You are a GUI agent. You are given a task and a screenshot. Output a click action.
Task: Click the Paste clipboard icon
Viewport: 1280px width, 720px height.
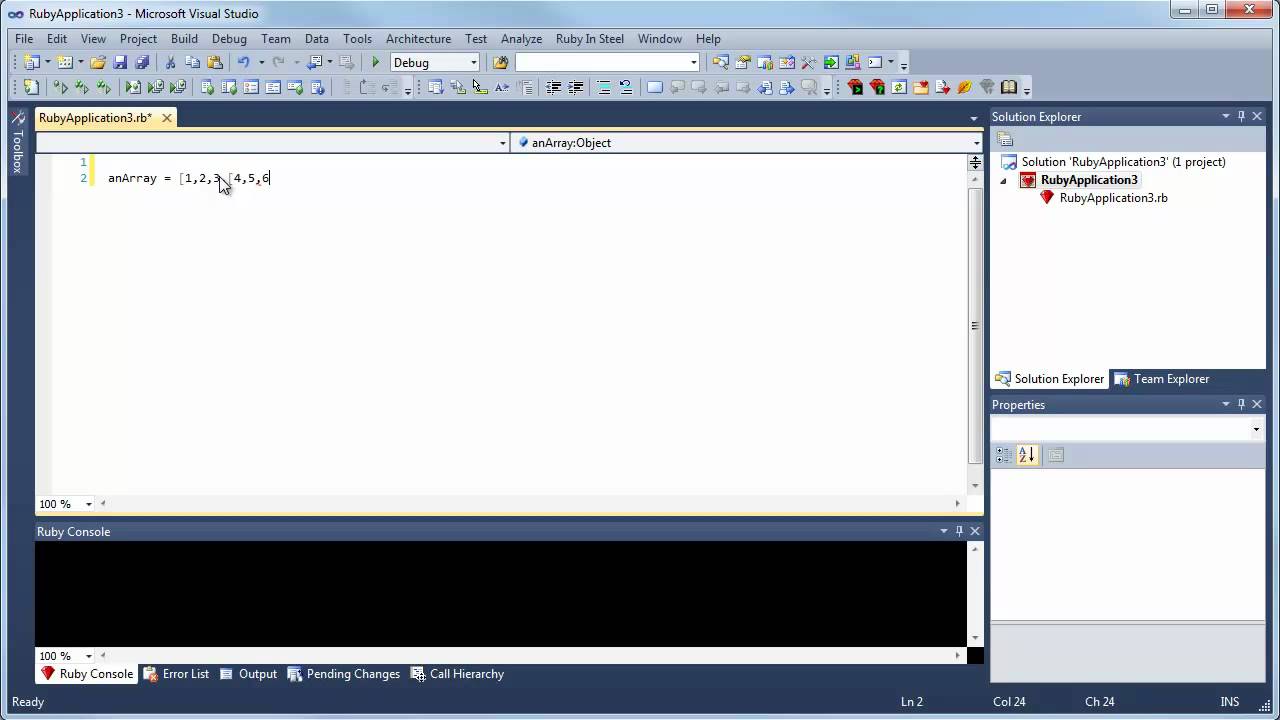pyautogui.click(x=214, y=62)
